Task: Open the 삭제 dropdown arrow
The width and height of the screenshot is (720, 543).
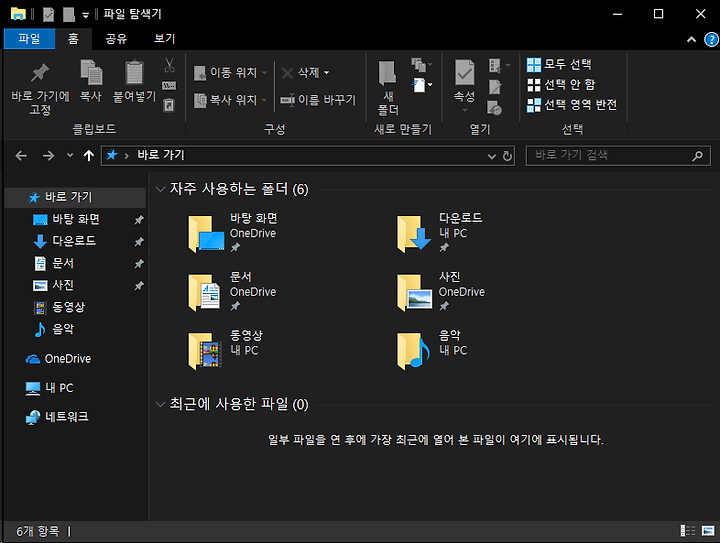Action: [326, 73]
